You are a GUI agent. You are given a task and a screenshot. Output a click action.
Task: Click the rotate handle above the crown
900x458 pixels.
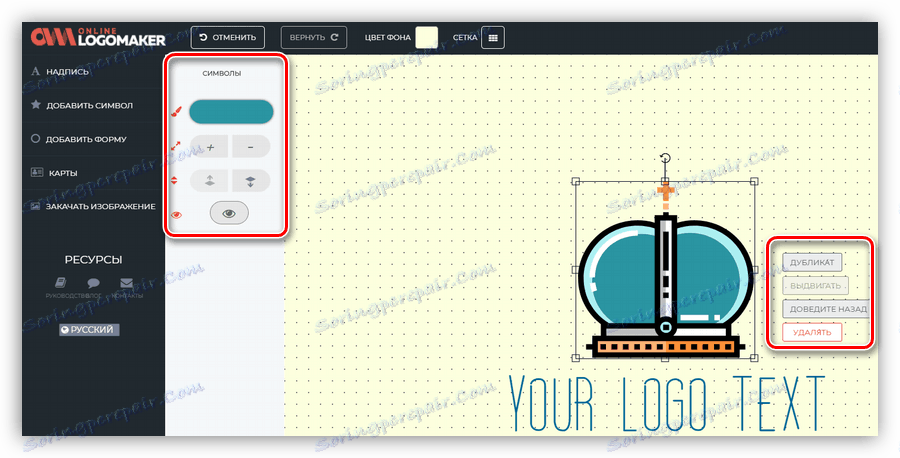point(665,159)
